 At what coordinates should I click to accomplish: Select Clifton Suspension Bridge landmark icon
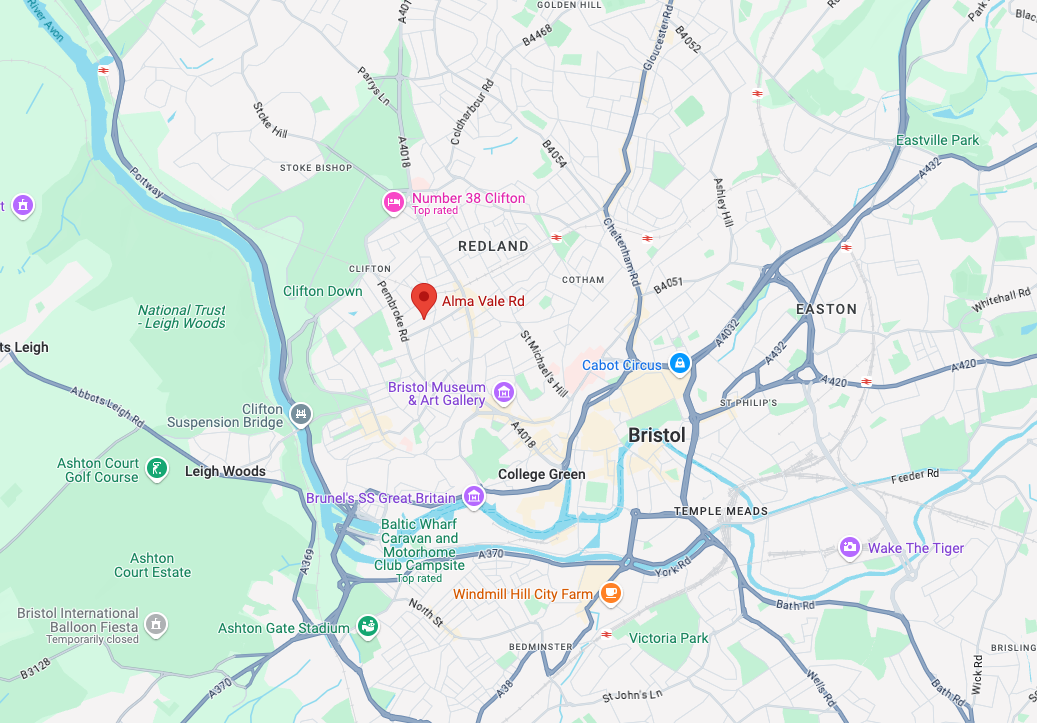[301, 415]
